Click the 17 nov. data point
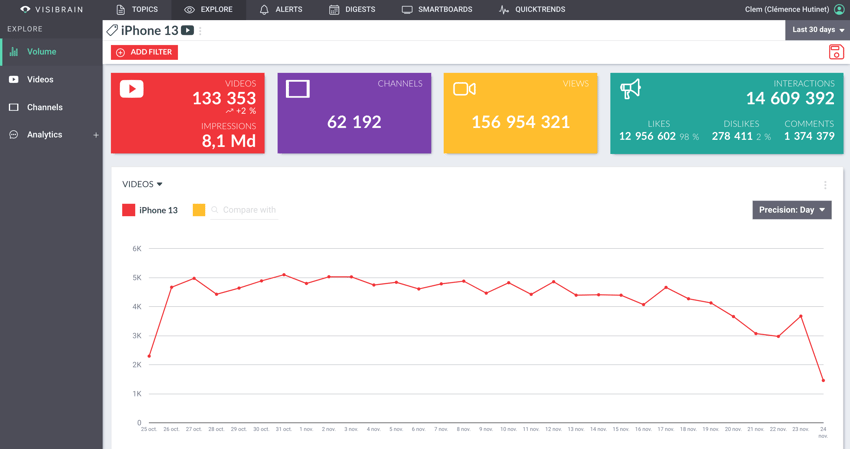This screenshot has height=449, width=850. point(666,287)
